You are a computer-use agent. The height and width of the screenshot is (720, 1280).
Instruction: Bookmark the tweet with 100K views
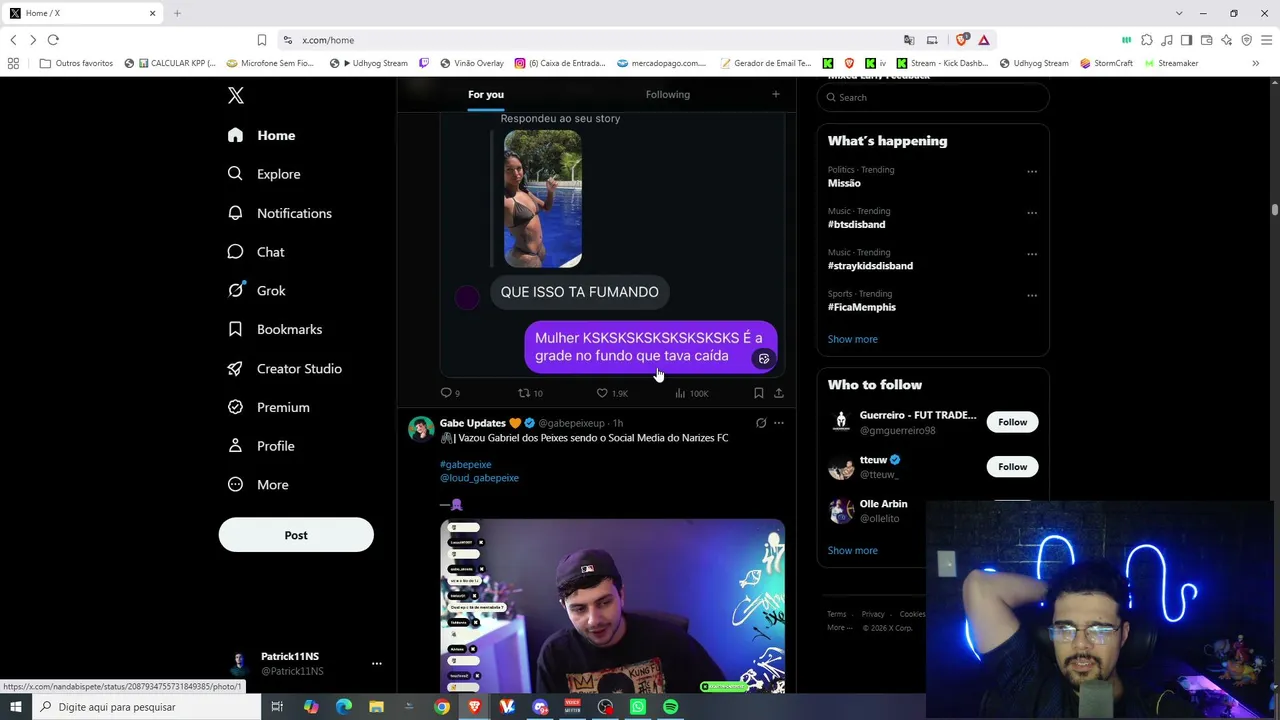[x=759, y=393]
